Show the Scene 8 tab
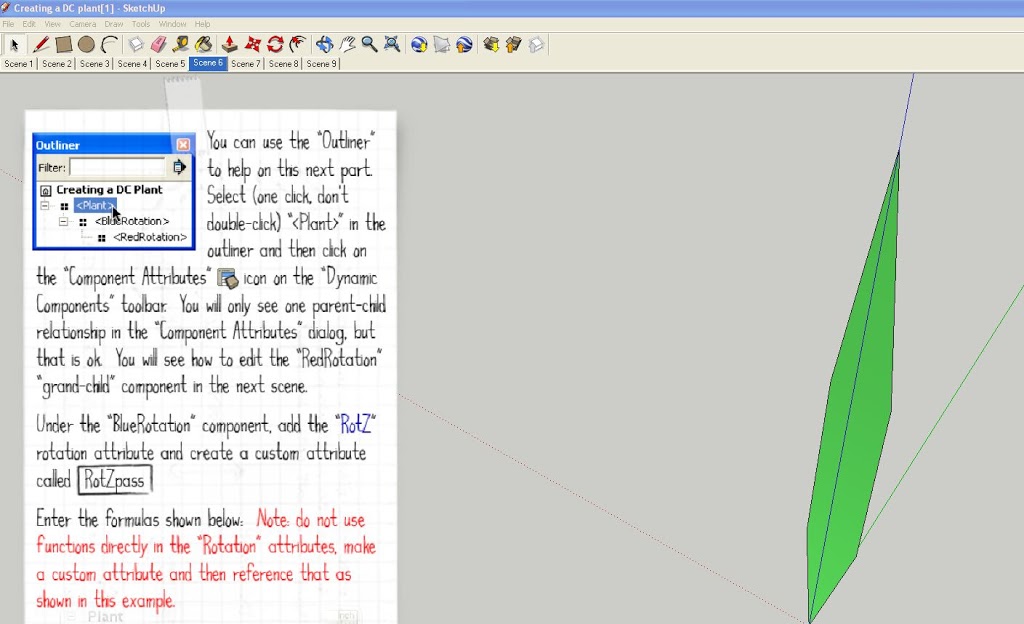Viewport: 1024px width, 624px height. (283, 64)
